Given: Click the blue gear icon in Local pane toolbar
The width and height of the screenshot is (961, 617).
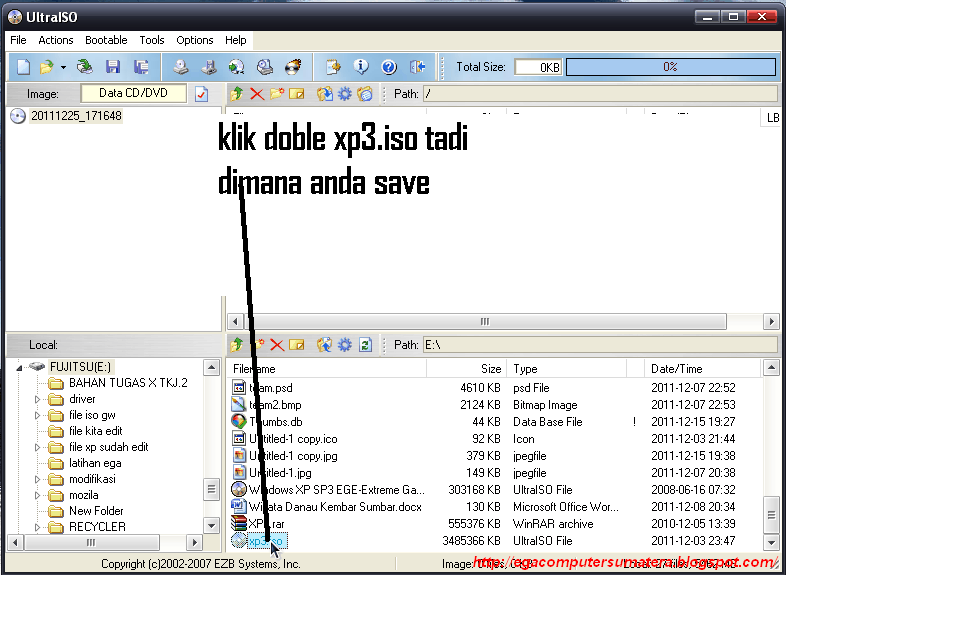Looking at the screenshot, I should pyautogui.click(x=345, y=345).
